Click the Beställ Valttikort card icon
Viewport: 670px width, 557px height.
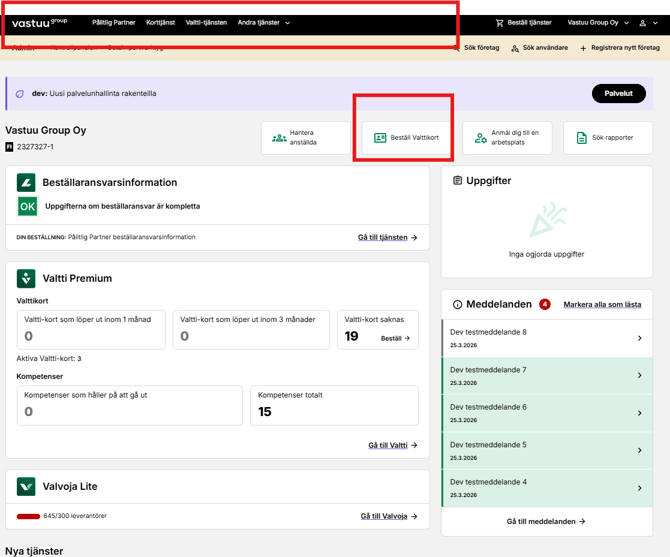click(380, 138)
